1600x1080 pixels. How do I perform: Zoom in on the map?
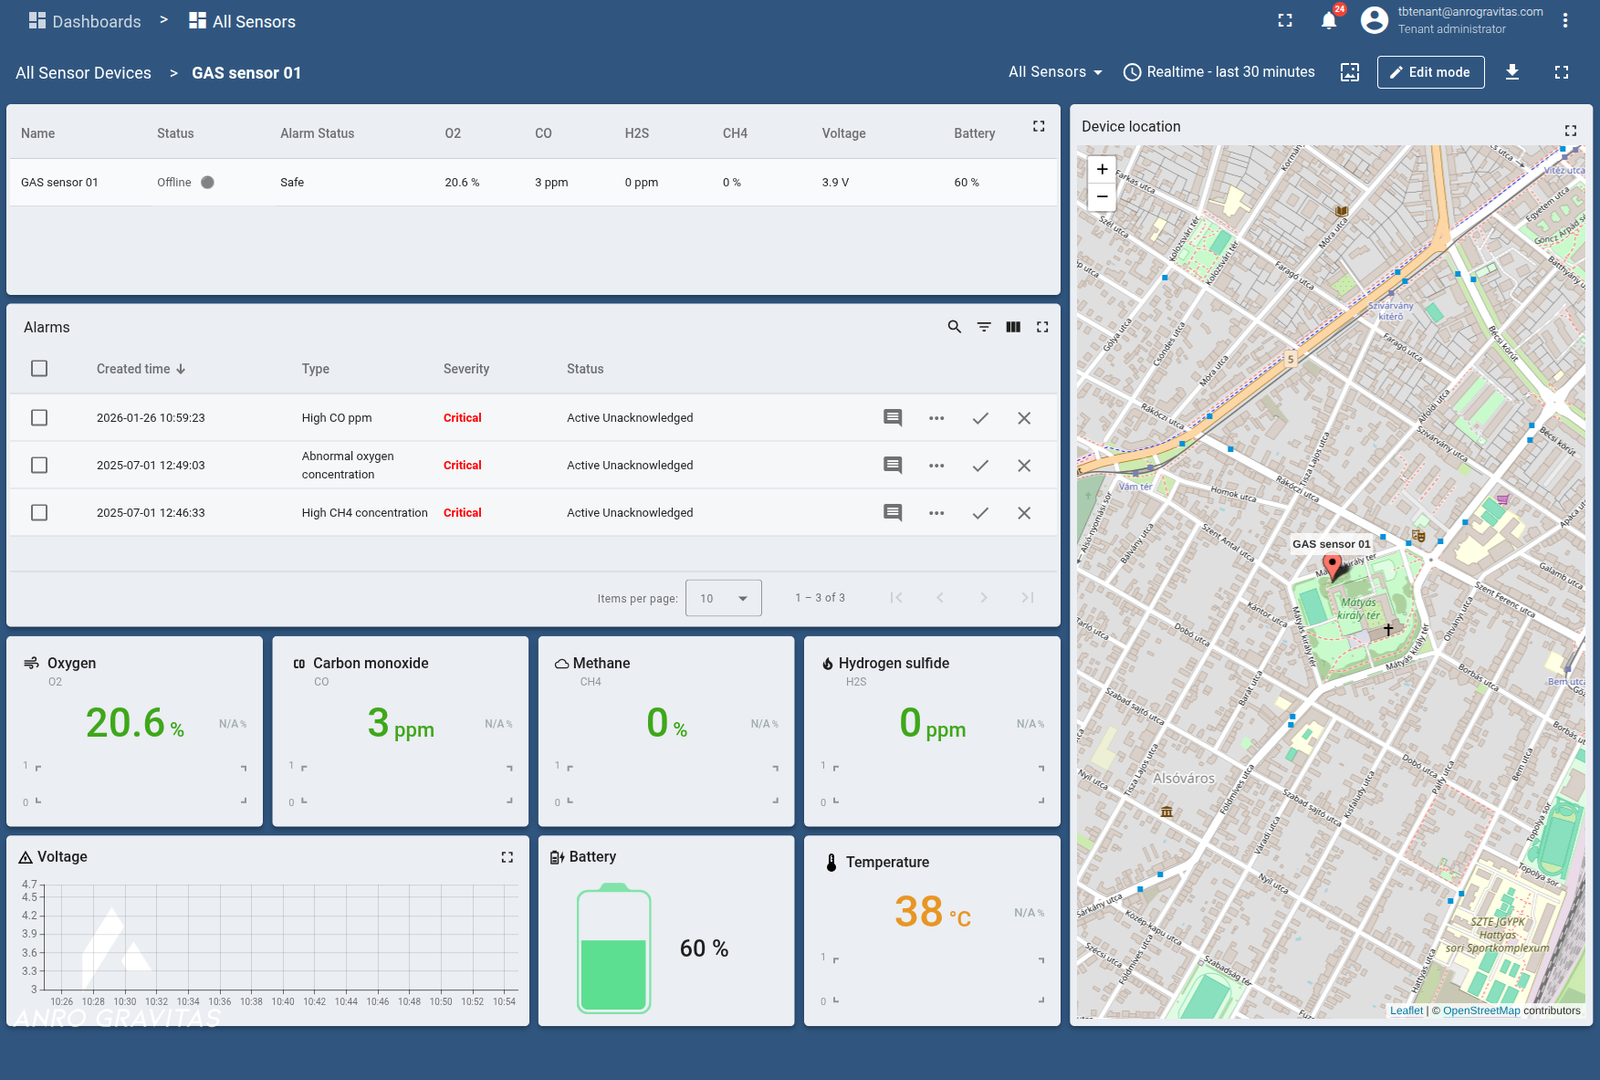coord(1102,169)
